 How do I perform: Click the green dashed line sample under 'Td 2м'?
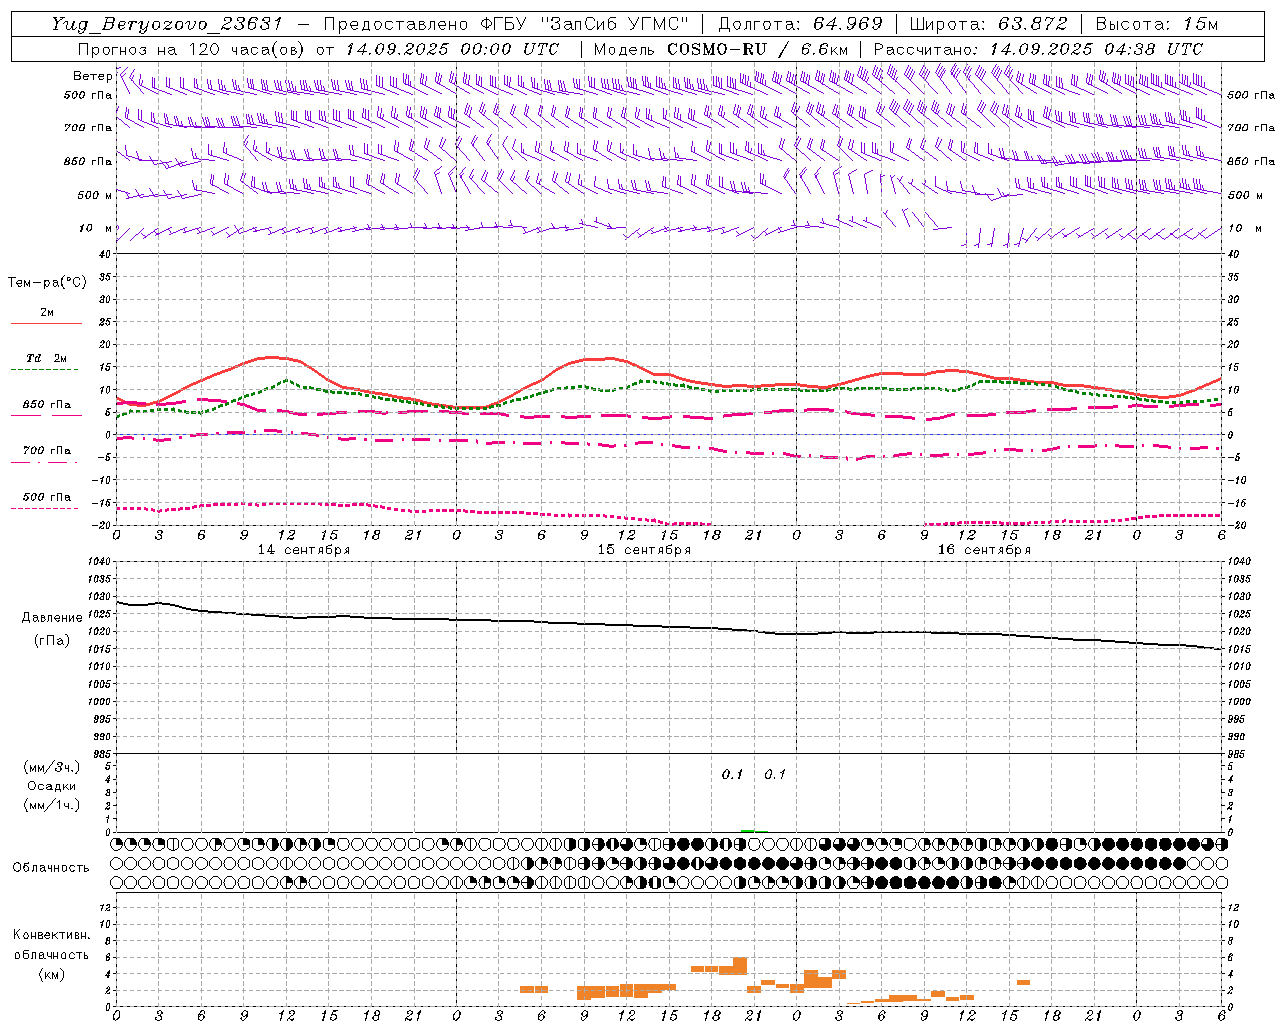coord(44,370)
